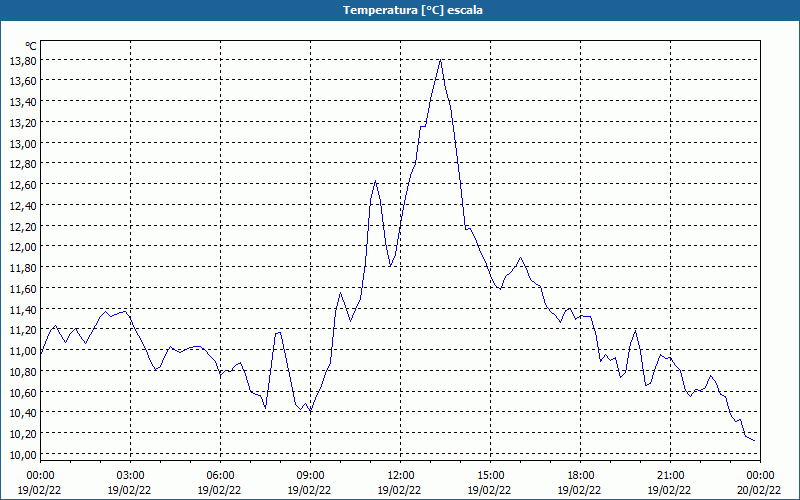Click the 10,60 scale label
The image size is (800, 500).
click(x=23, y=392)
